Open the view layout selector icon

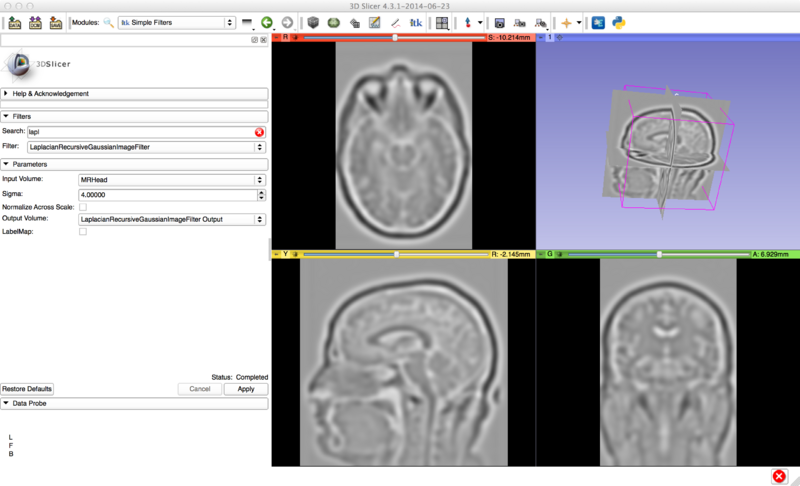[442, 23]
